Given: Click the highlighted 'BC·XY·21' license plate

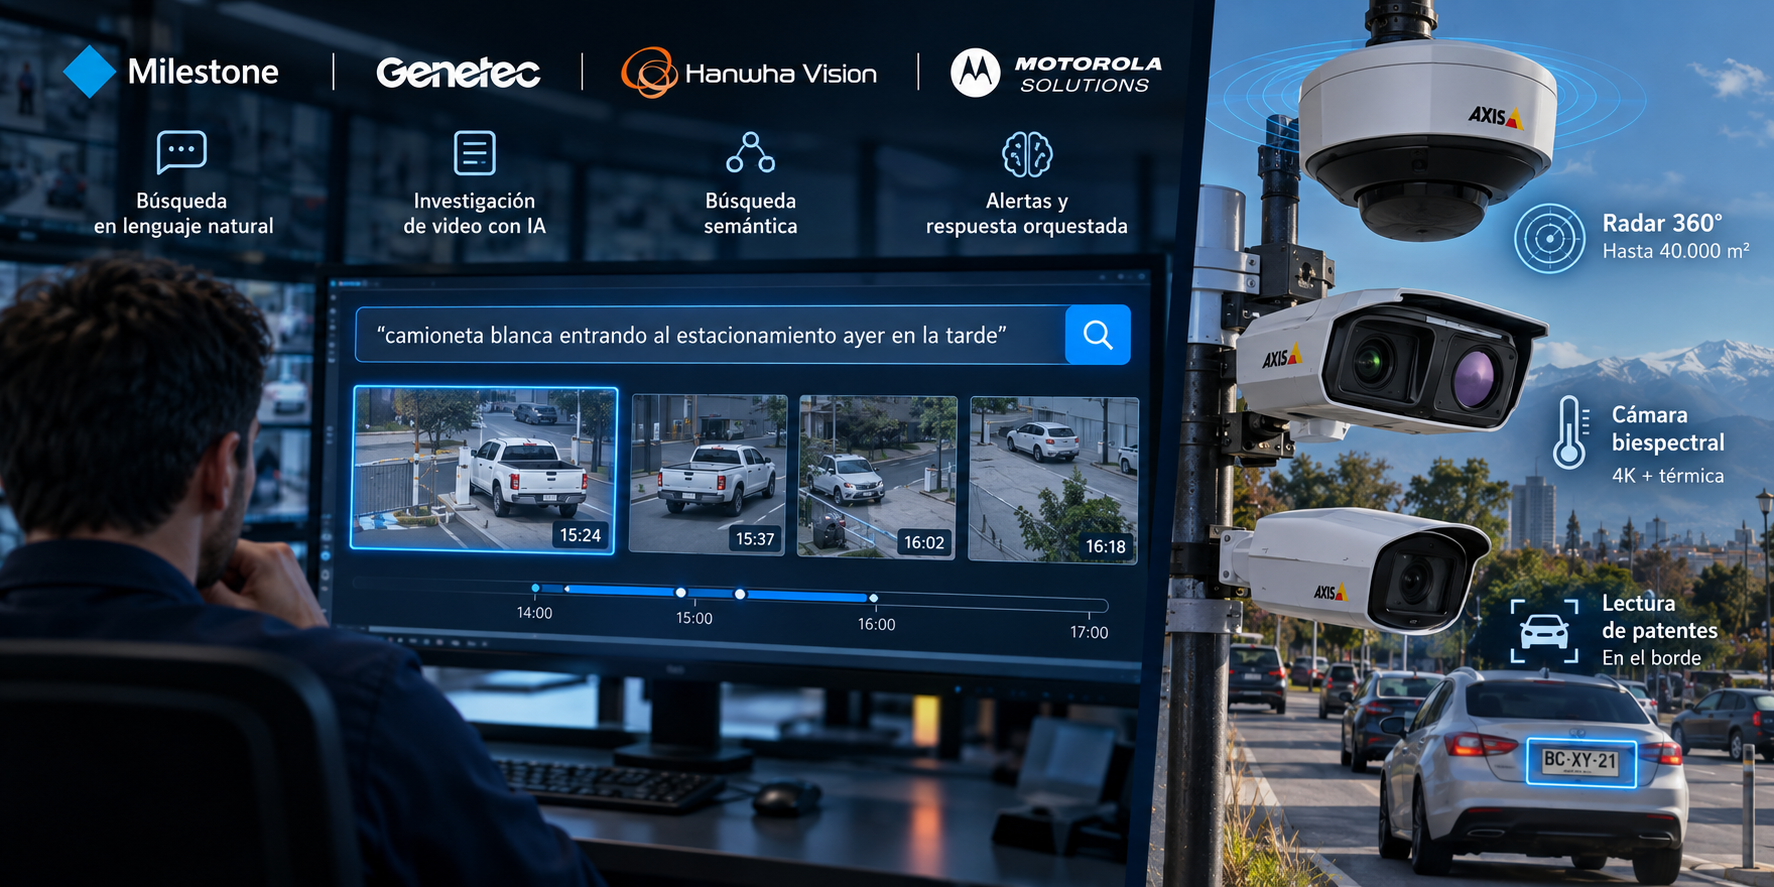Looking at the screenshot, I should pyautogui.click(x=1580, y=762).
